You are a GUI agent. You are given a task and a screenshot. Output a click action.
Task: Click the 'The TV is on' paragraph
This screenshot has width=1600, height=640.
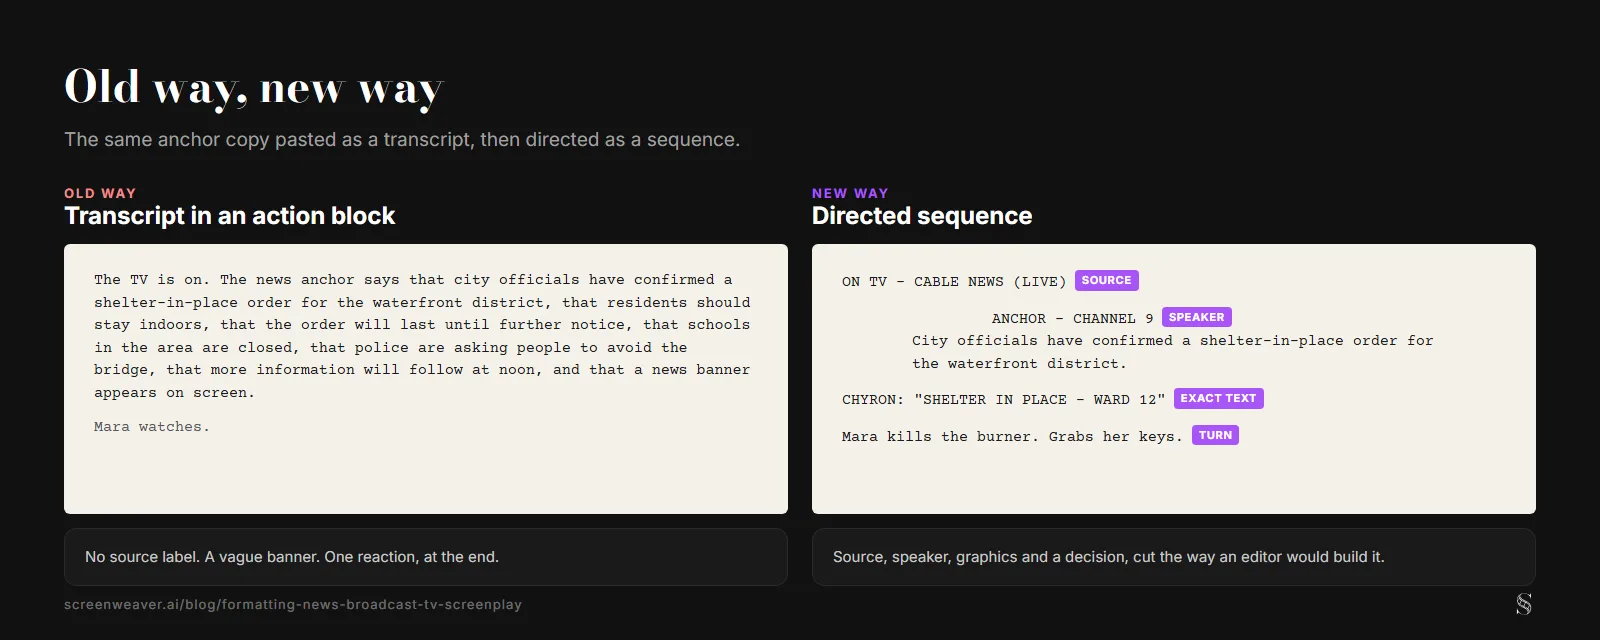pos(422,336)
